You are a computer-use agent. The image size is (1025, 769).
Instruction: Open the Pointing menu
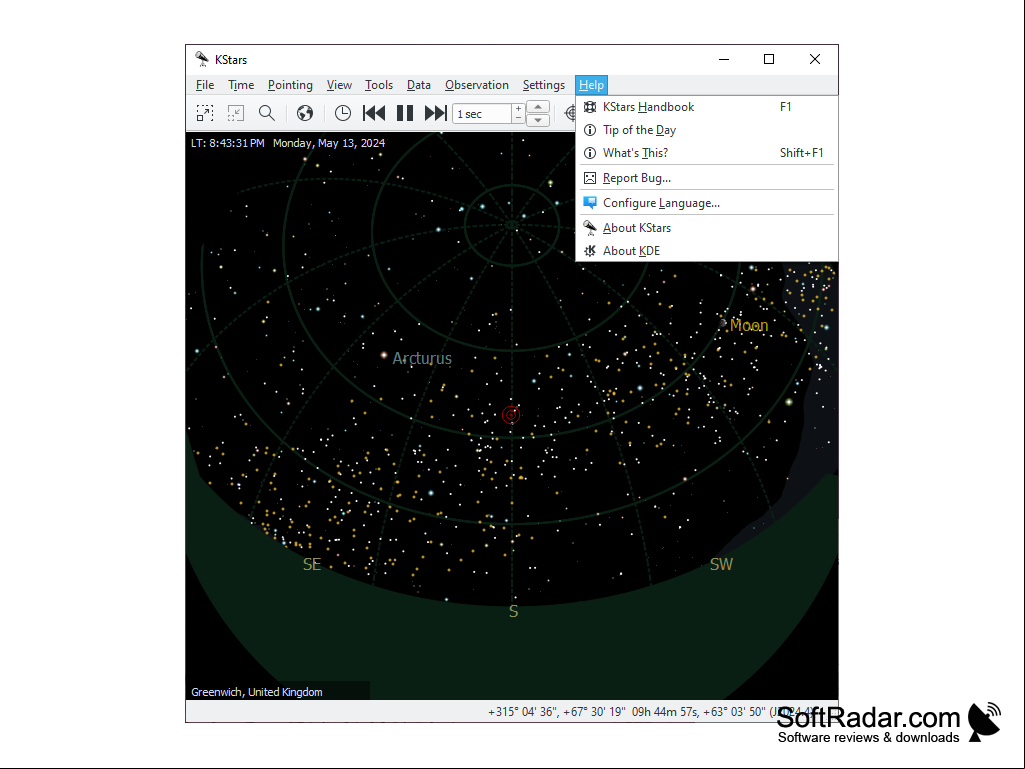(x=290, y=85)
